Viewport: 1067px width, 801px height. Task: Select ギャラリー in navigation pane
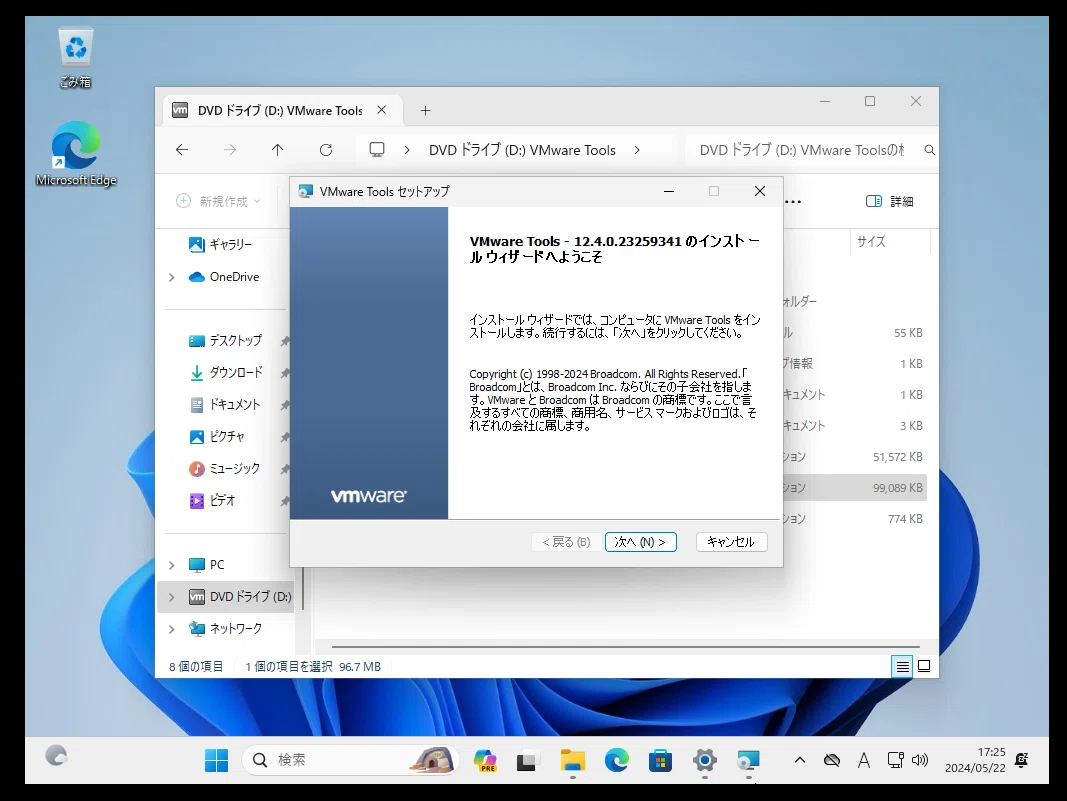pos(220,244)
